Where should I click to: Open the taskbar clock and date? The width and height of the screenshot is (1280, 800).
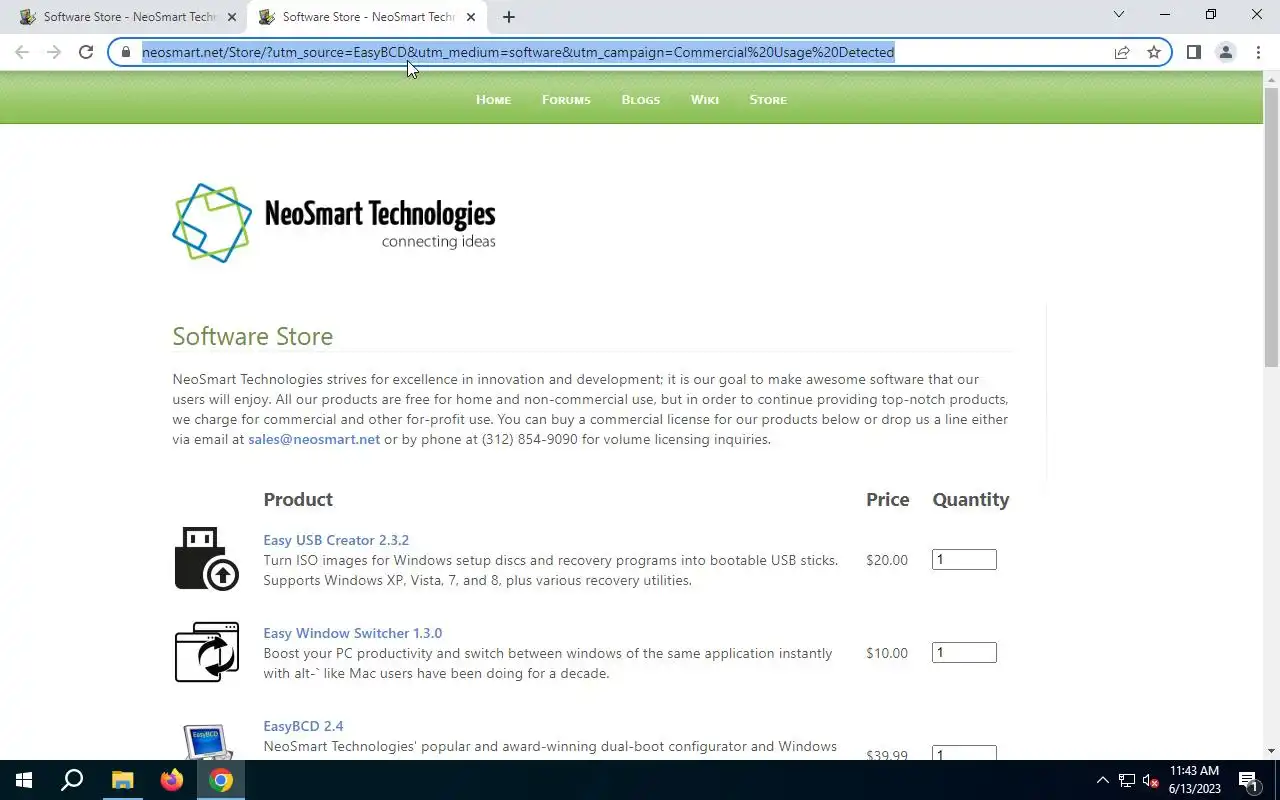(x=1195, y=780)
